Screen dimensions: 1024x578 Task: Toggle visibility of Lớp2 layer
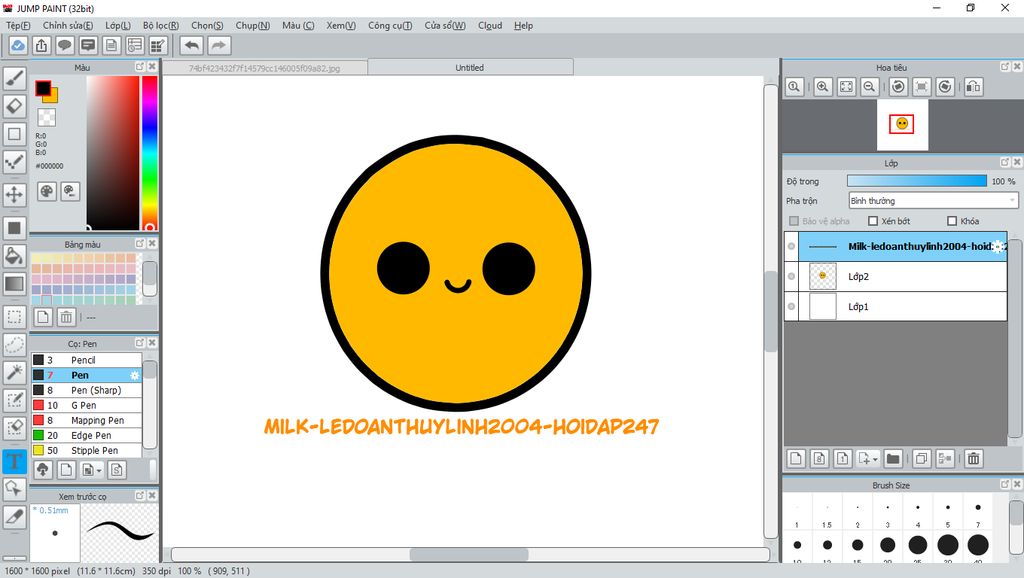(x=792, y=276)
